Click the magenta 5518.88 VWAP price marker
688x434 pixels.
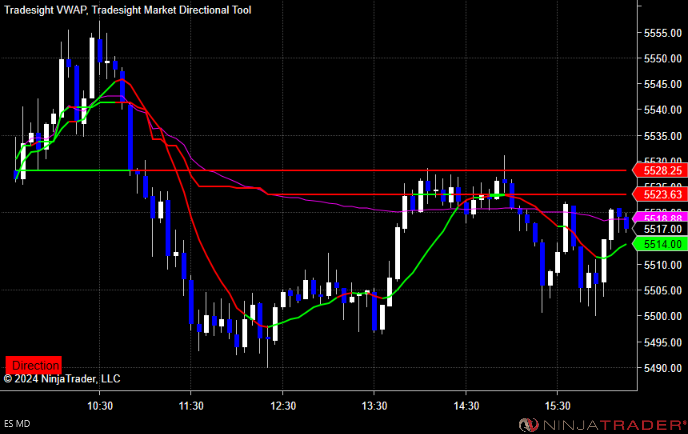(659, 217)
